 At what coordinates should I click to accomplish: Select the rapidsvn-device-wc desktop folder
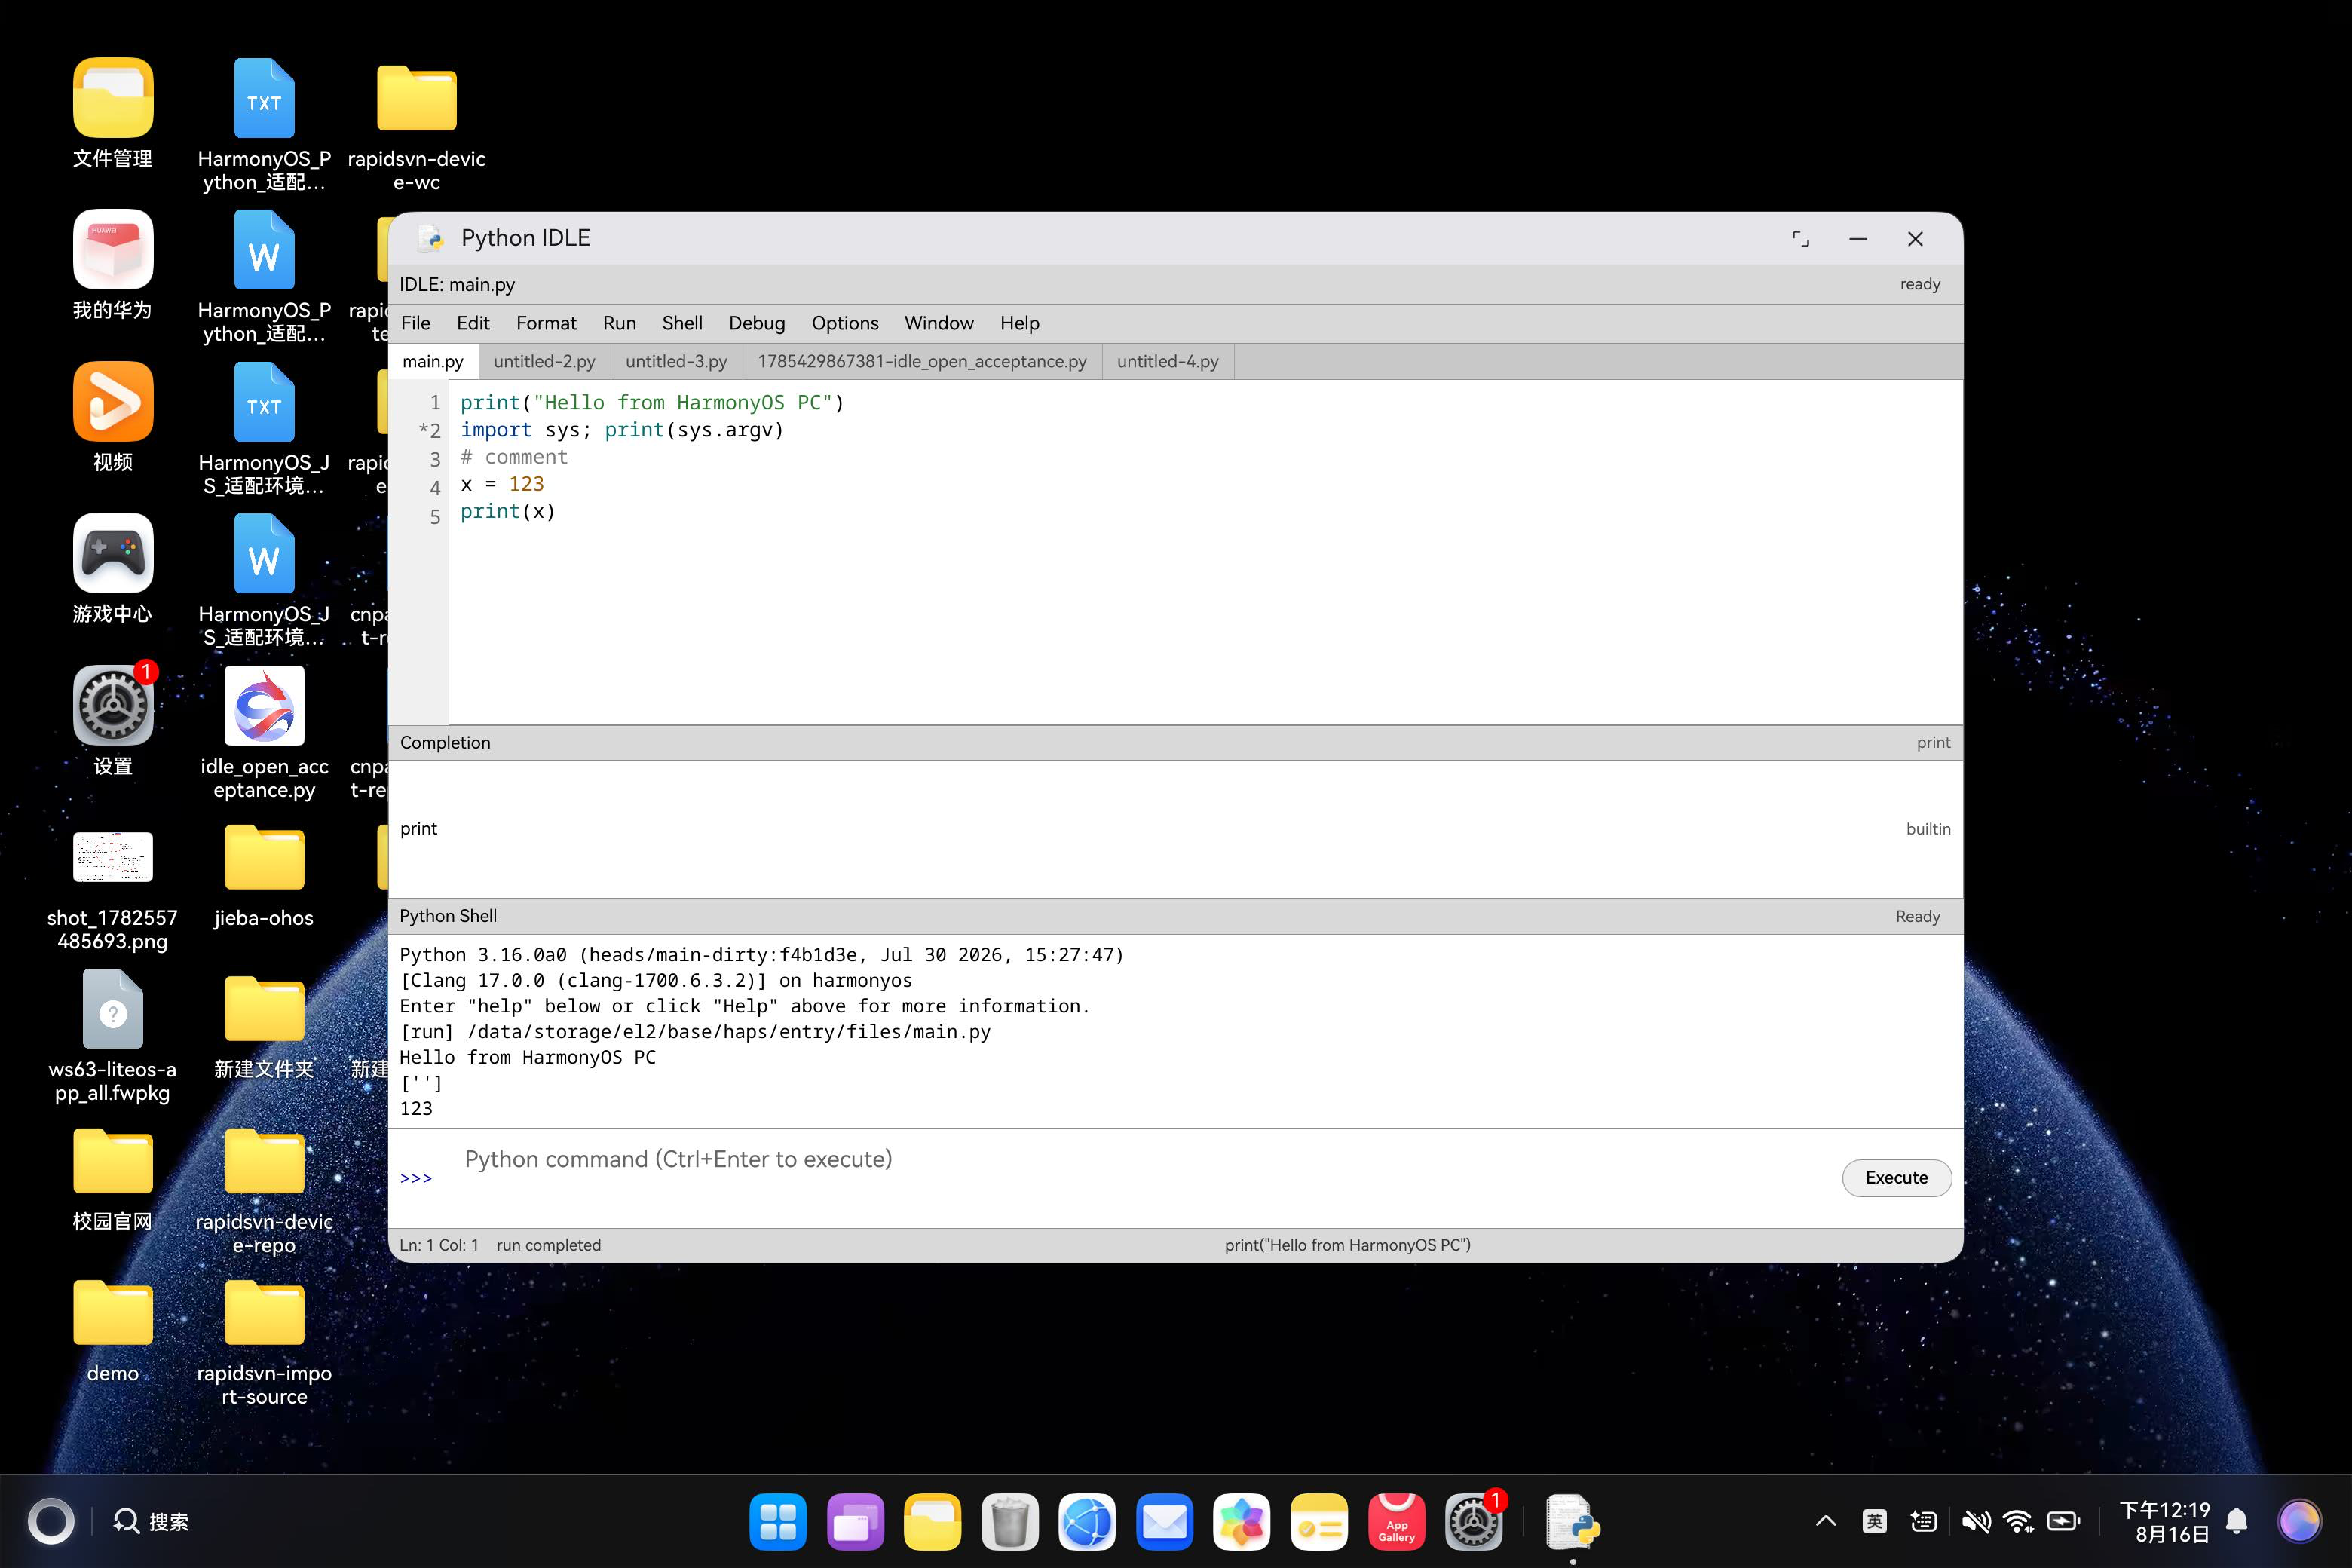tap(416, 97)
